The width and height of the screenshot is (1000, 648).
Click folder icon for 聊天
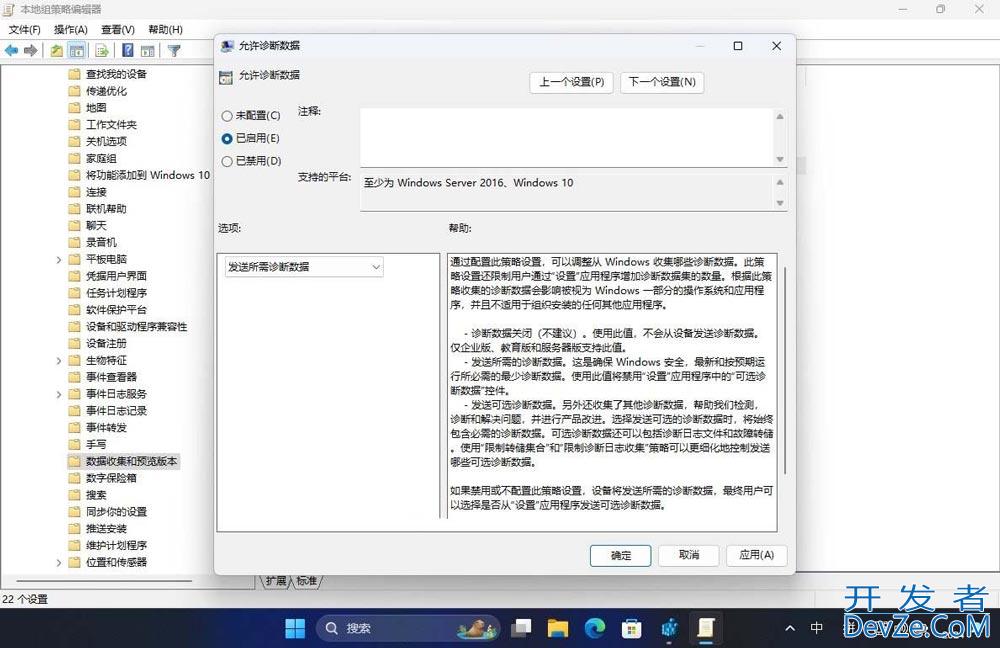(75, 226)
